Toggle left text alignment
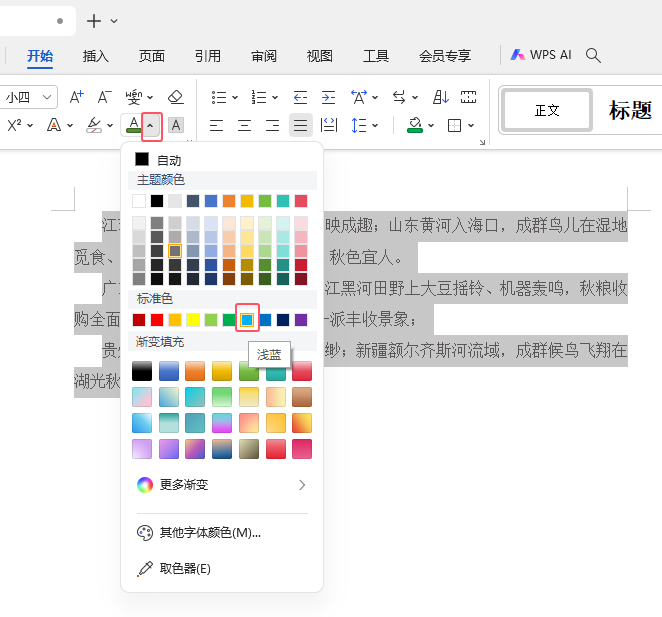Image resolution: width=662 pixels, height=617 pixels. (x=216, y=125)
